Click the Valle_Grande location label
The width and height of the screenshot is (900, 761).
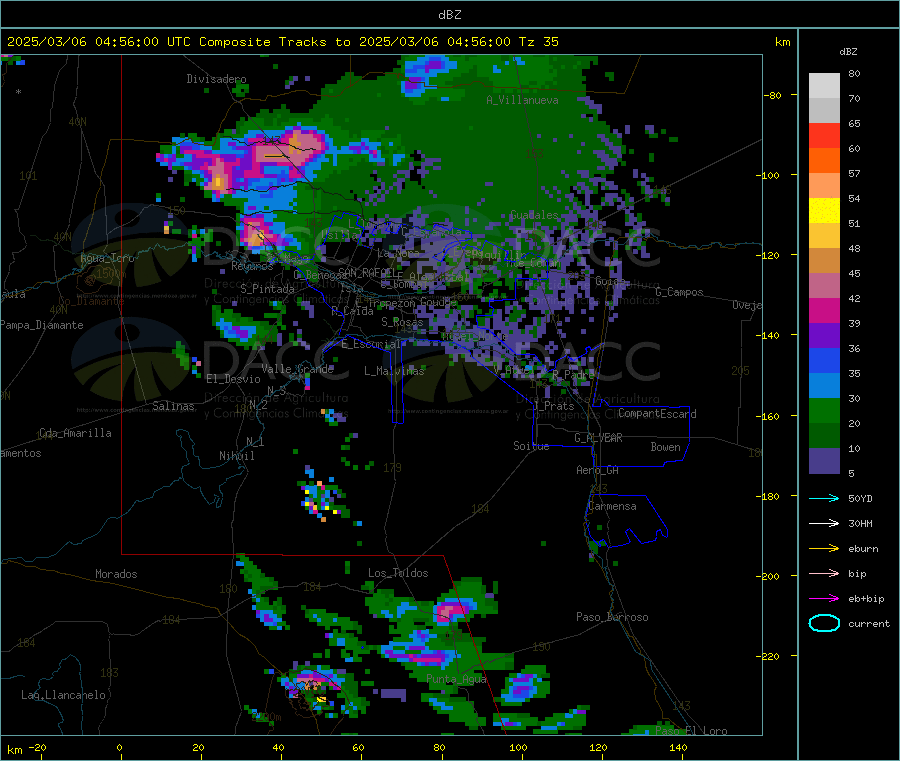tap(297, 369)
